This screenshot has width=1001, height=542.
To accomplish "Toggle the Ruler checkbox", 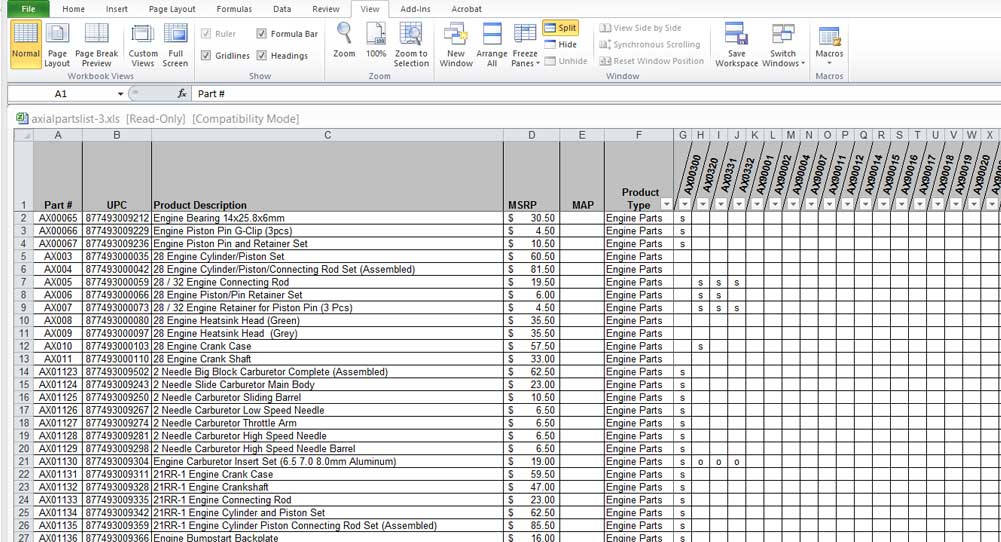I will [206, 34].
